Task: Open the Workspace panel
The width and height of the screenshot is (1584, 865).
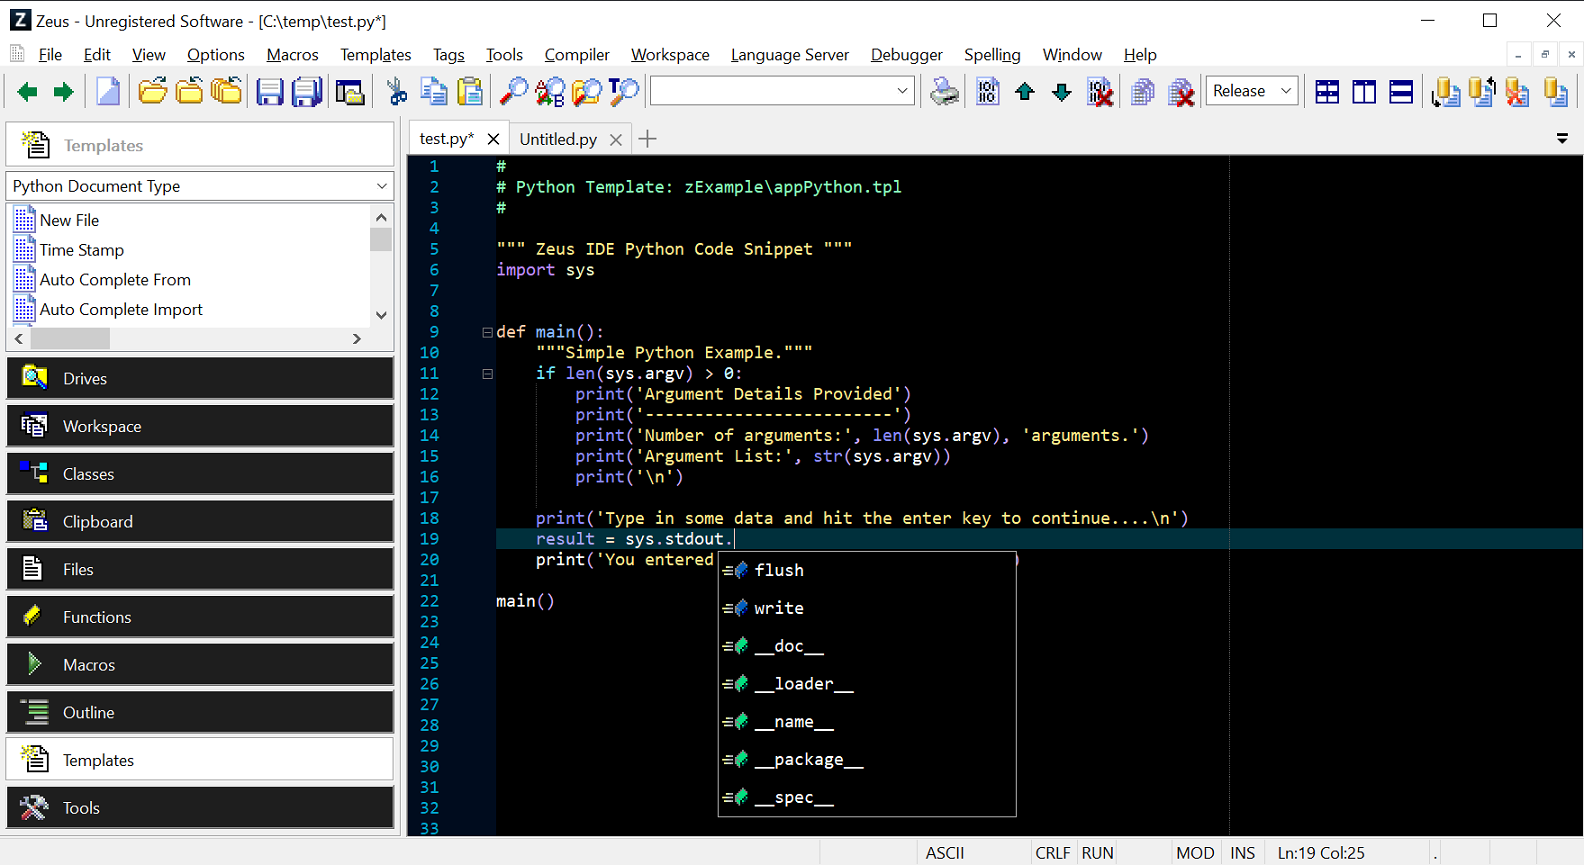Action: point(200,426)
